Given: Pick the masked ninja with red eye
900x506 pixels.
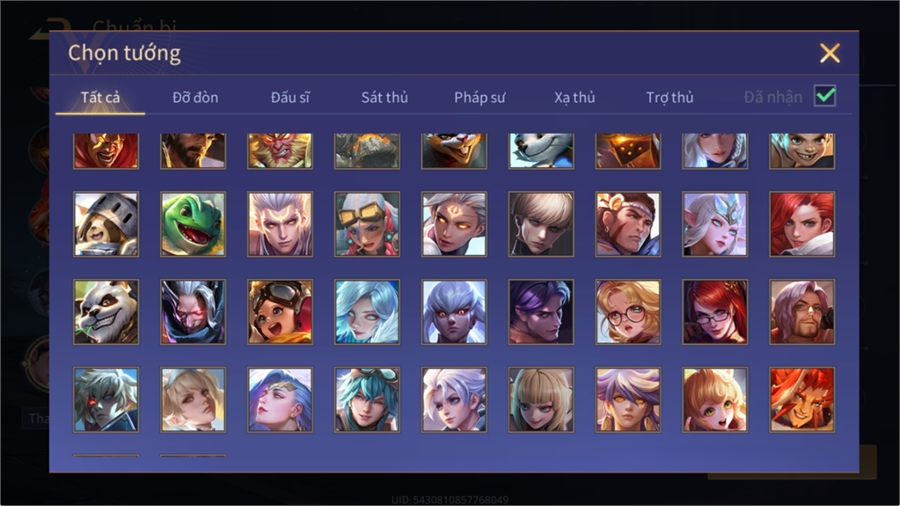Looking at the screenshot, I should [x=193, y=312].
